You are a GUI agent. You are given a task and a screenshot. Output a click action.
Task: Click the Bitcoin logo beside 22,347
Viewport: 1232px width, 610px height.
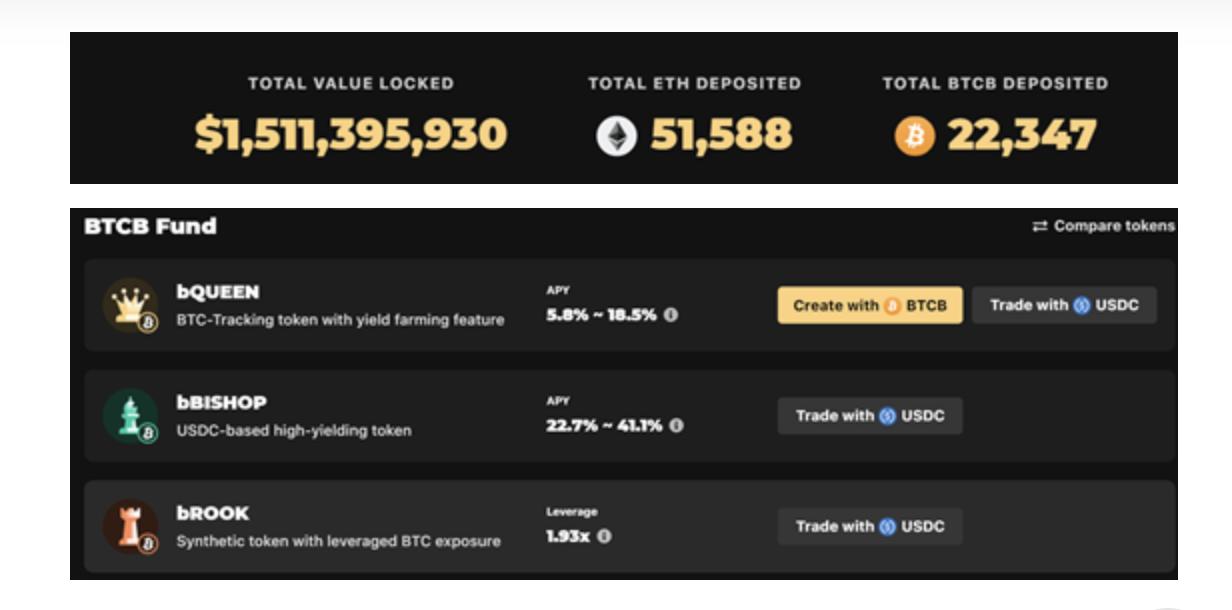(914, 136)
